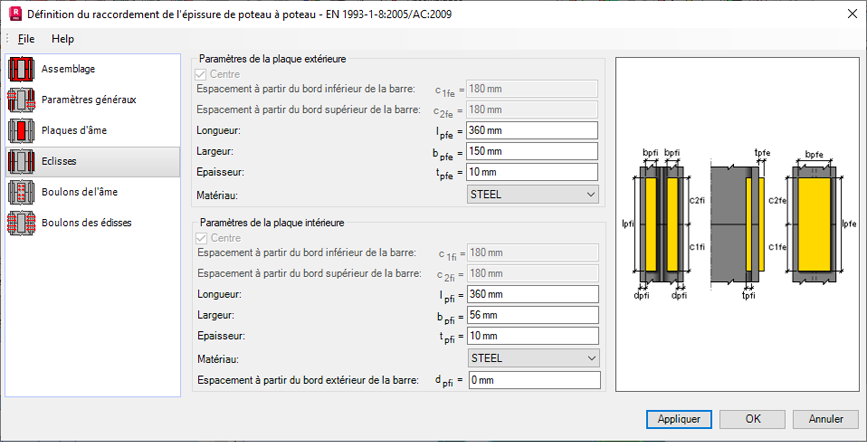Click the exterior plate Longueur field

click(531, 131)
